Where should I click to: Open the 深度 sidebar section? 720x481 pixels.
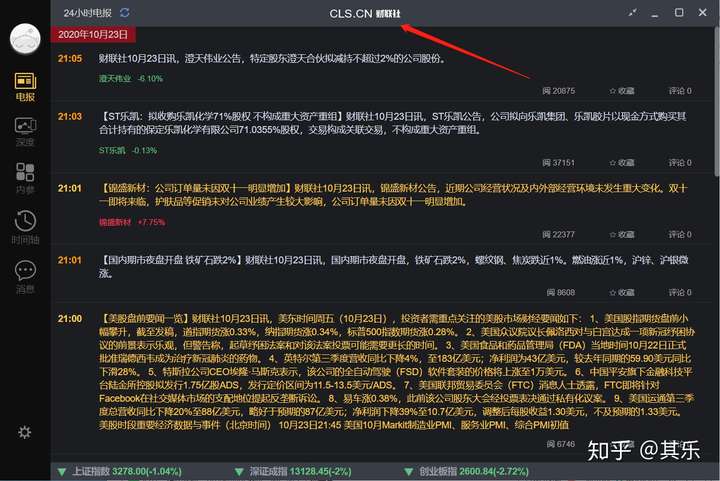tap(25, 132)
